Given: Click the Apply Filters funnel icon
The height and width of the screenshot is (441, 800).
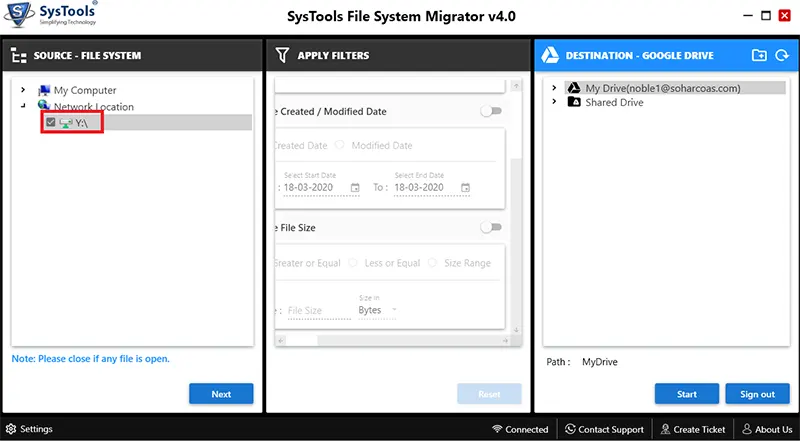Looking at the screenshot, I should click(282, 55).
